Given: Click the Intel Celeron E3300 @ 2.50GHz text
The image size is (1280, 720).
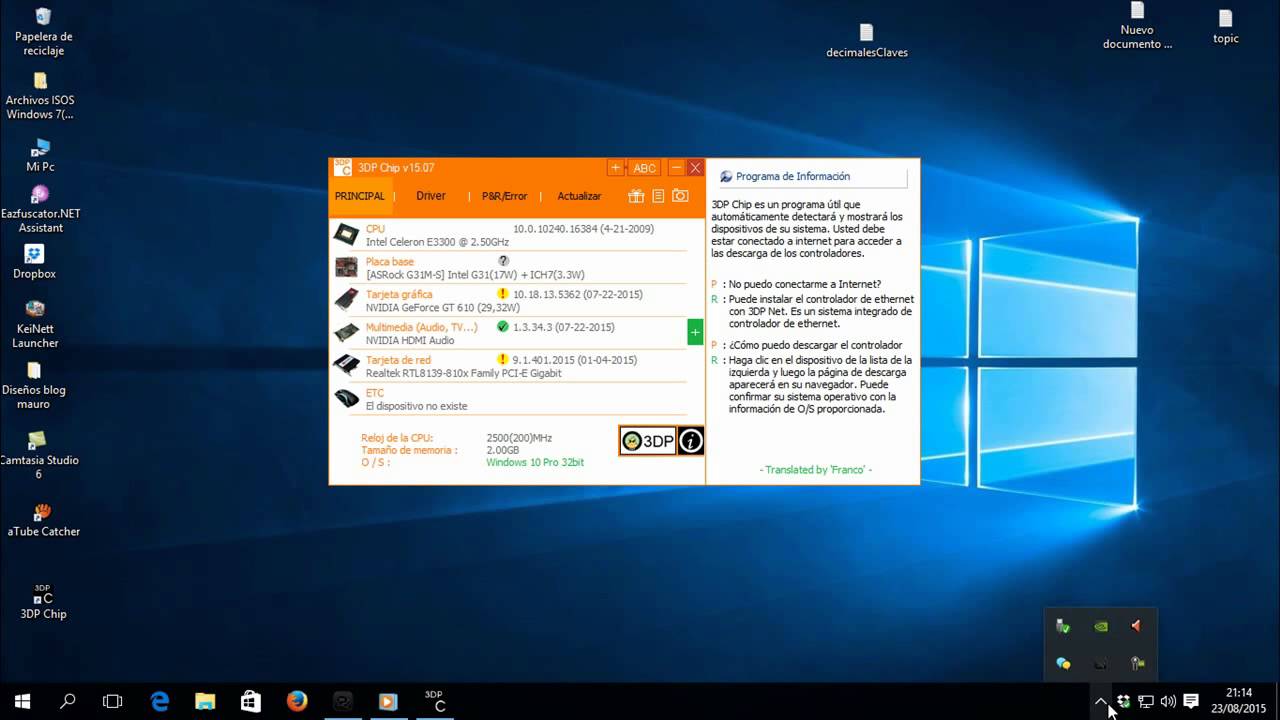Looking at the screenshot, I should coord(437,242).
